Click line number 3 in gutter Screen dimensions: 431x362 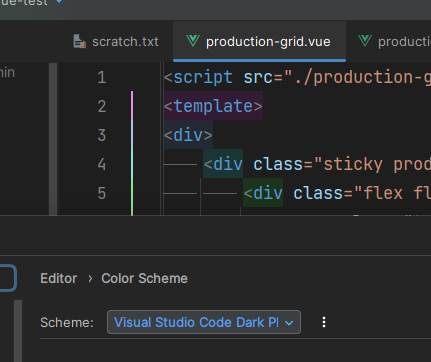coord(102,135)
